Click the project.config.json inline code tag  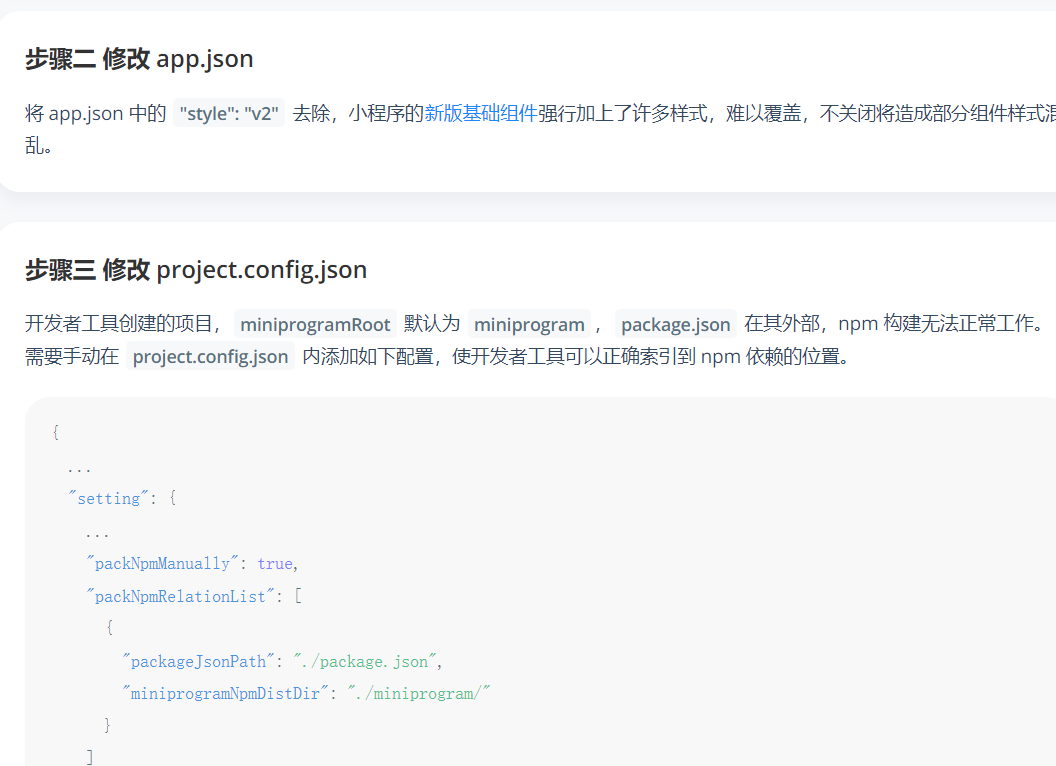click(211, 356)
